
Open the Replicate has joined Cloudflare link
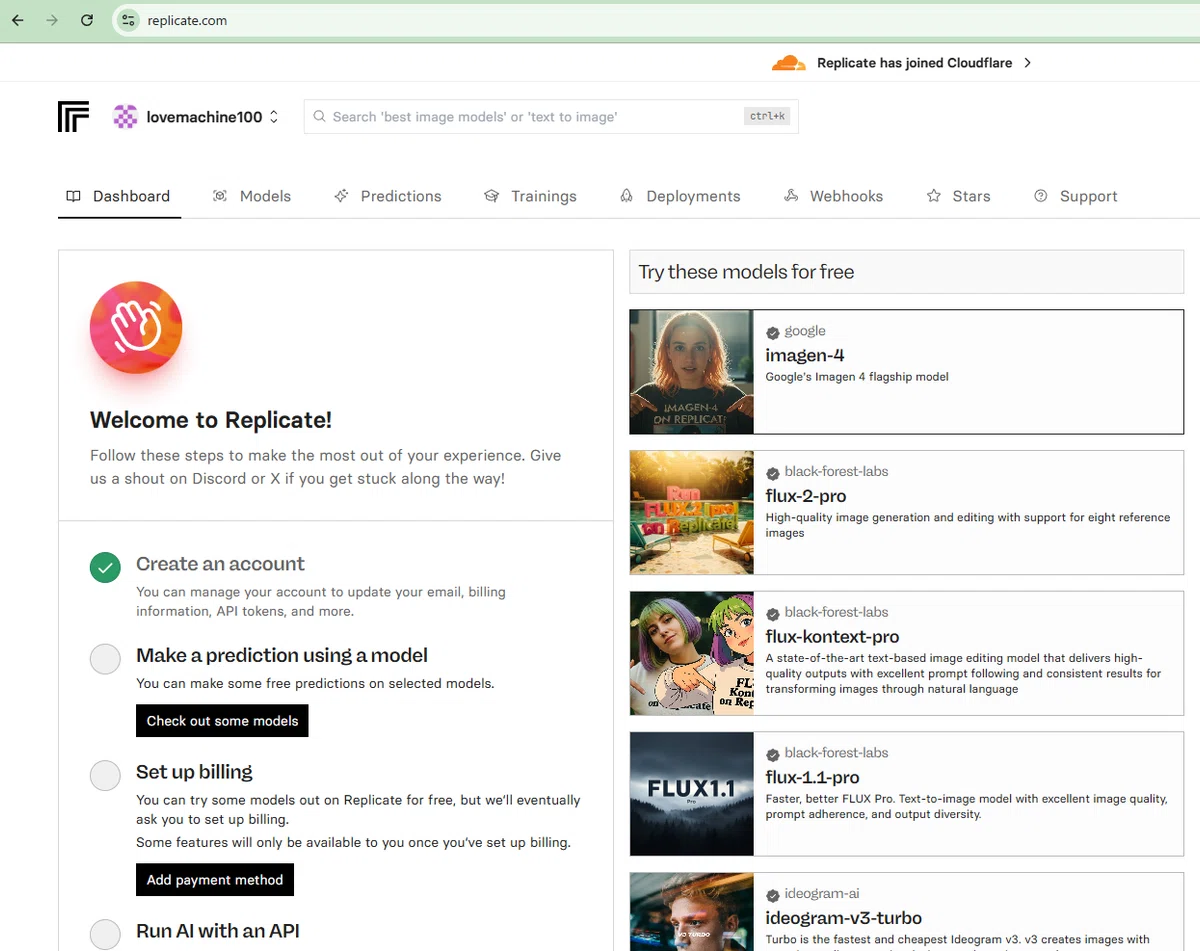point(915,63)
